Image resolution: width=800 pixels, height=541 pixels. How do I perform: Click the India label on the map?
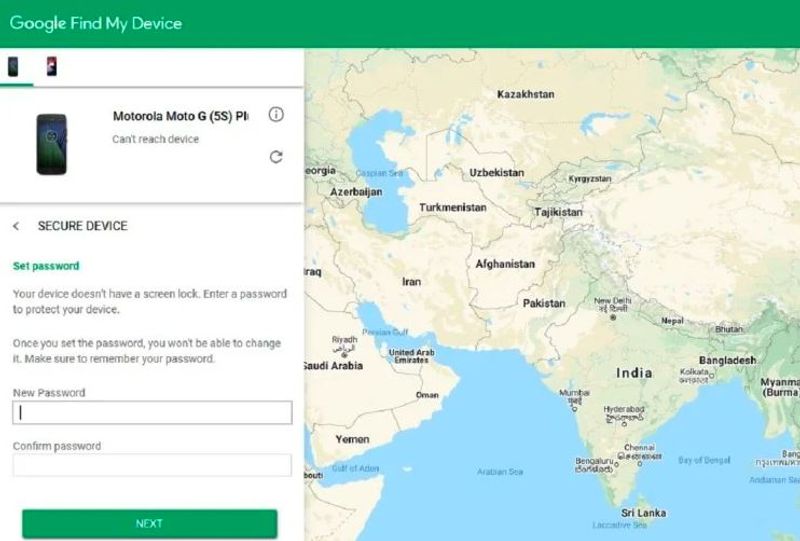pos(634,373)
